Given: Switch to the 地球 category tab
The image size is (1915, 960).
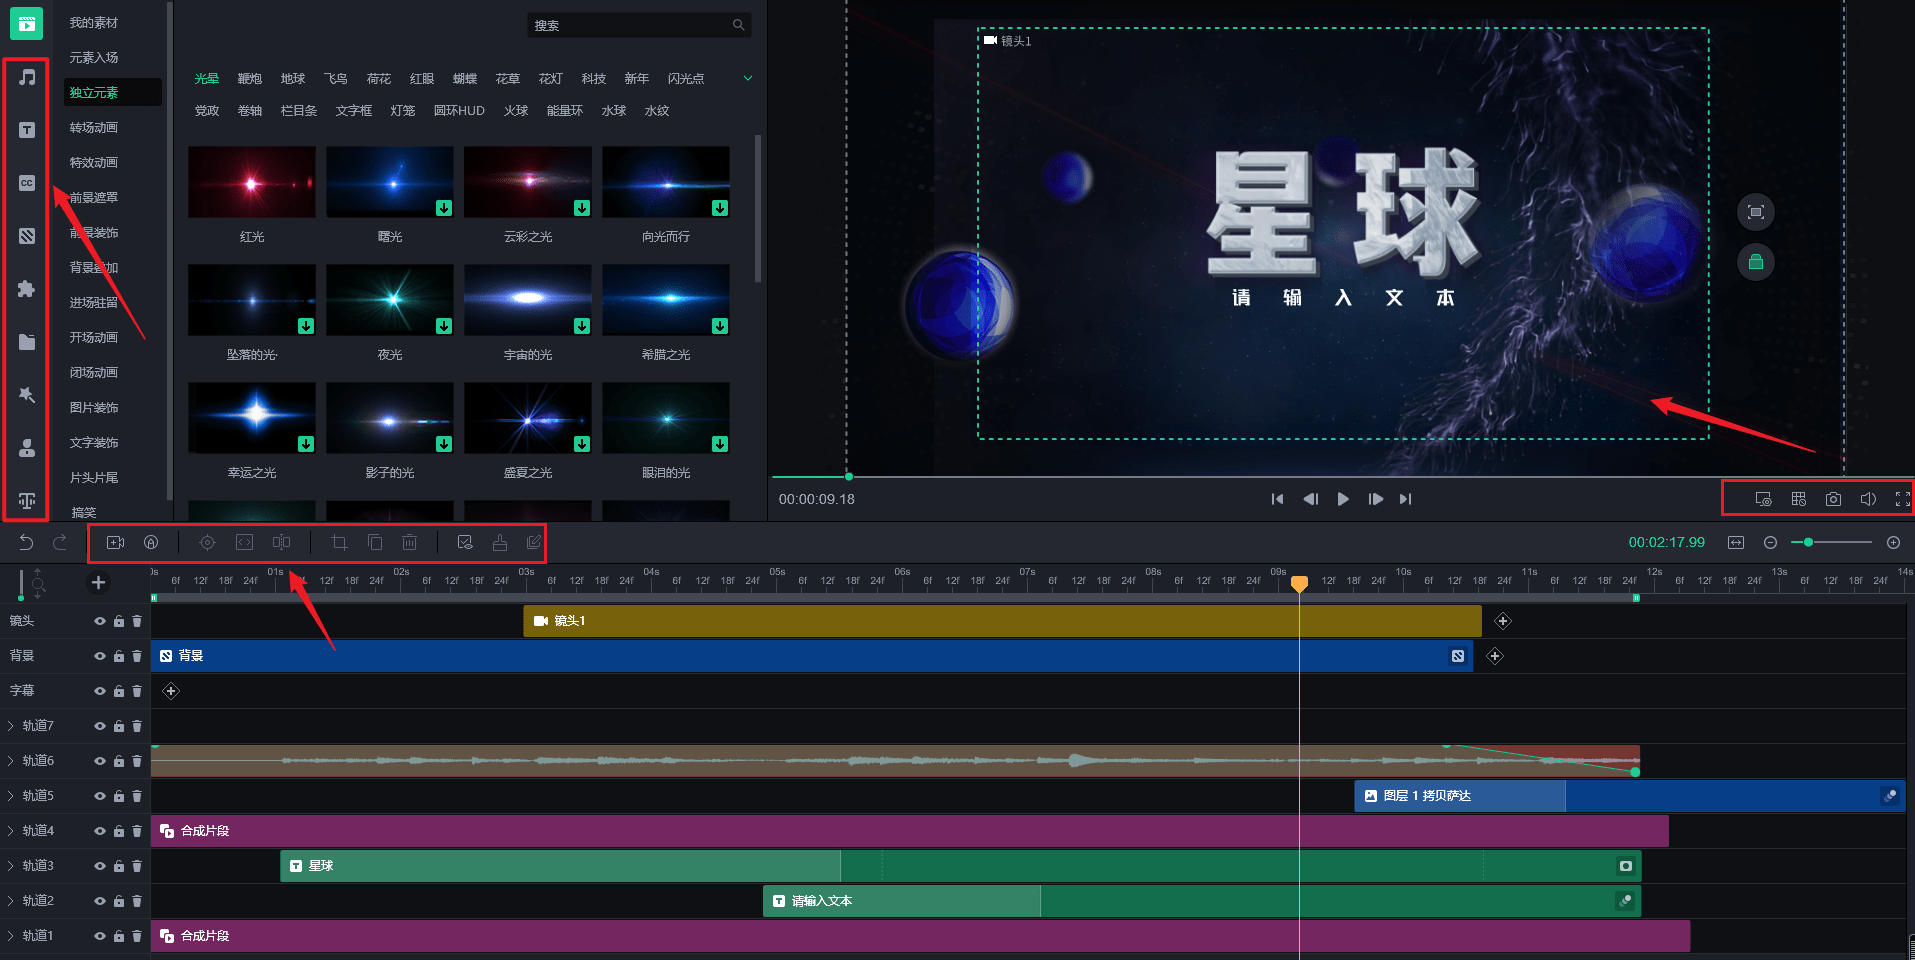Looking at the screenshot, I should click(x=293, y=79).
